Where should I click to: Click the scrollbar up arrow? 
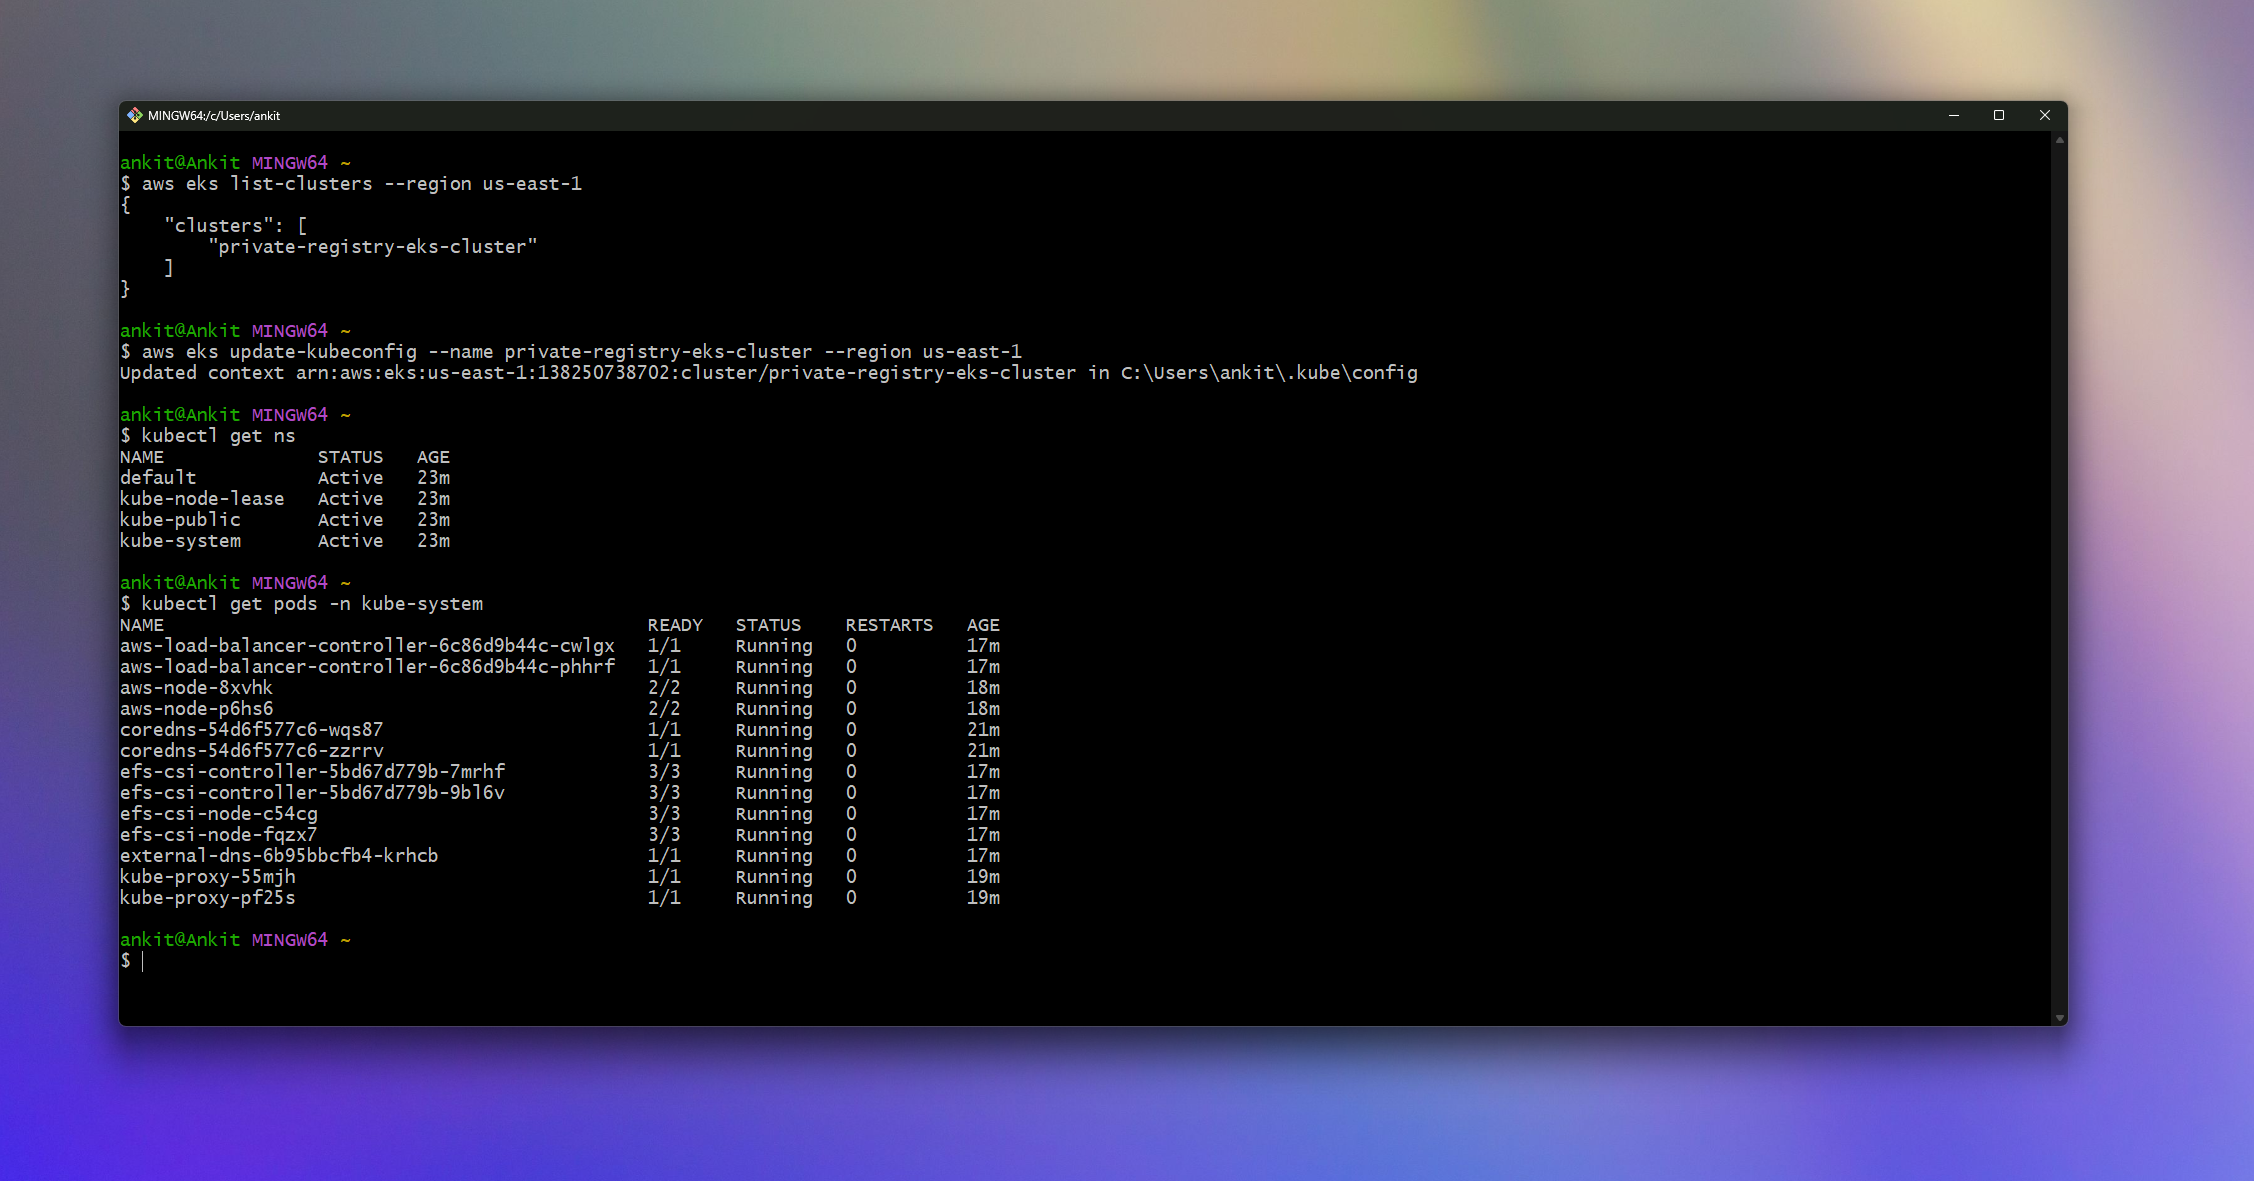(2060, 140)
